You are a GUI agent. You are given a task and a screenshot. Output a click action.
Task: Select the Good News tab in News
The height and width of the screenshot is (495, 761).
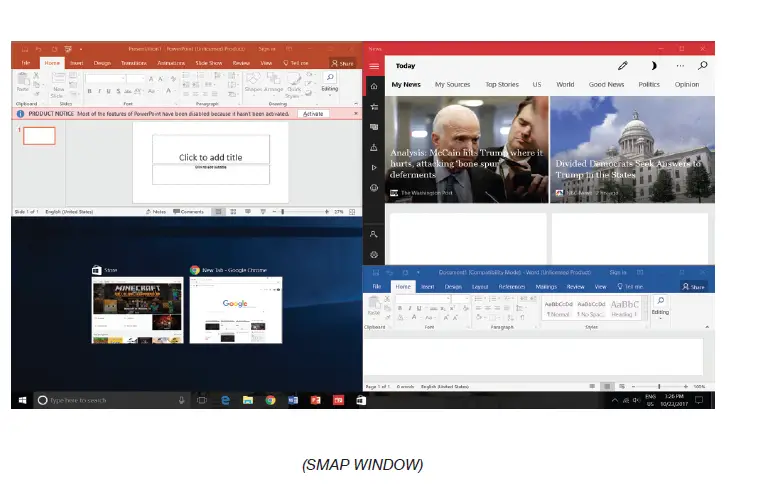[606, 84]
